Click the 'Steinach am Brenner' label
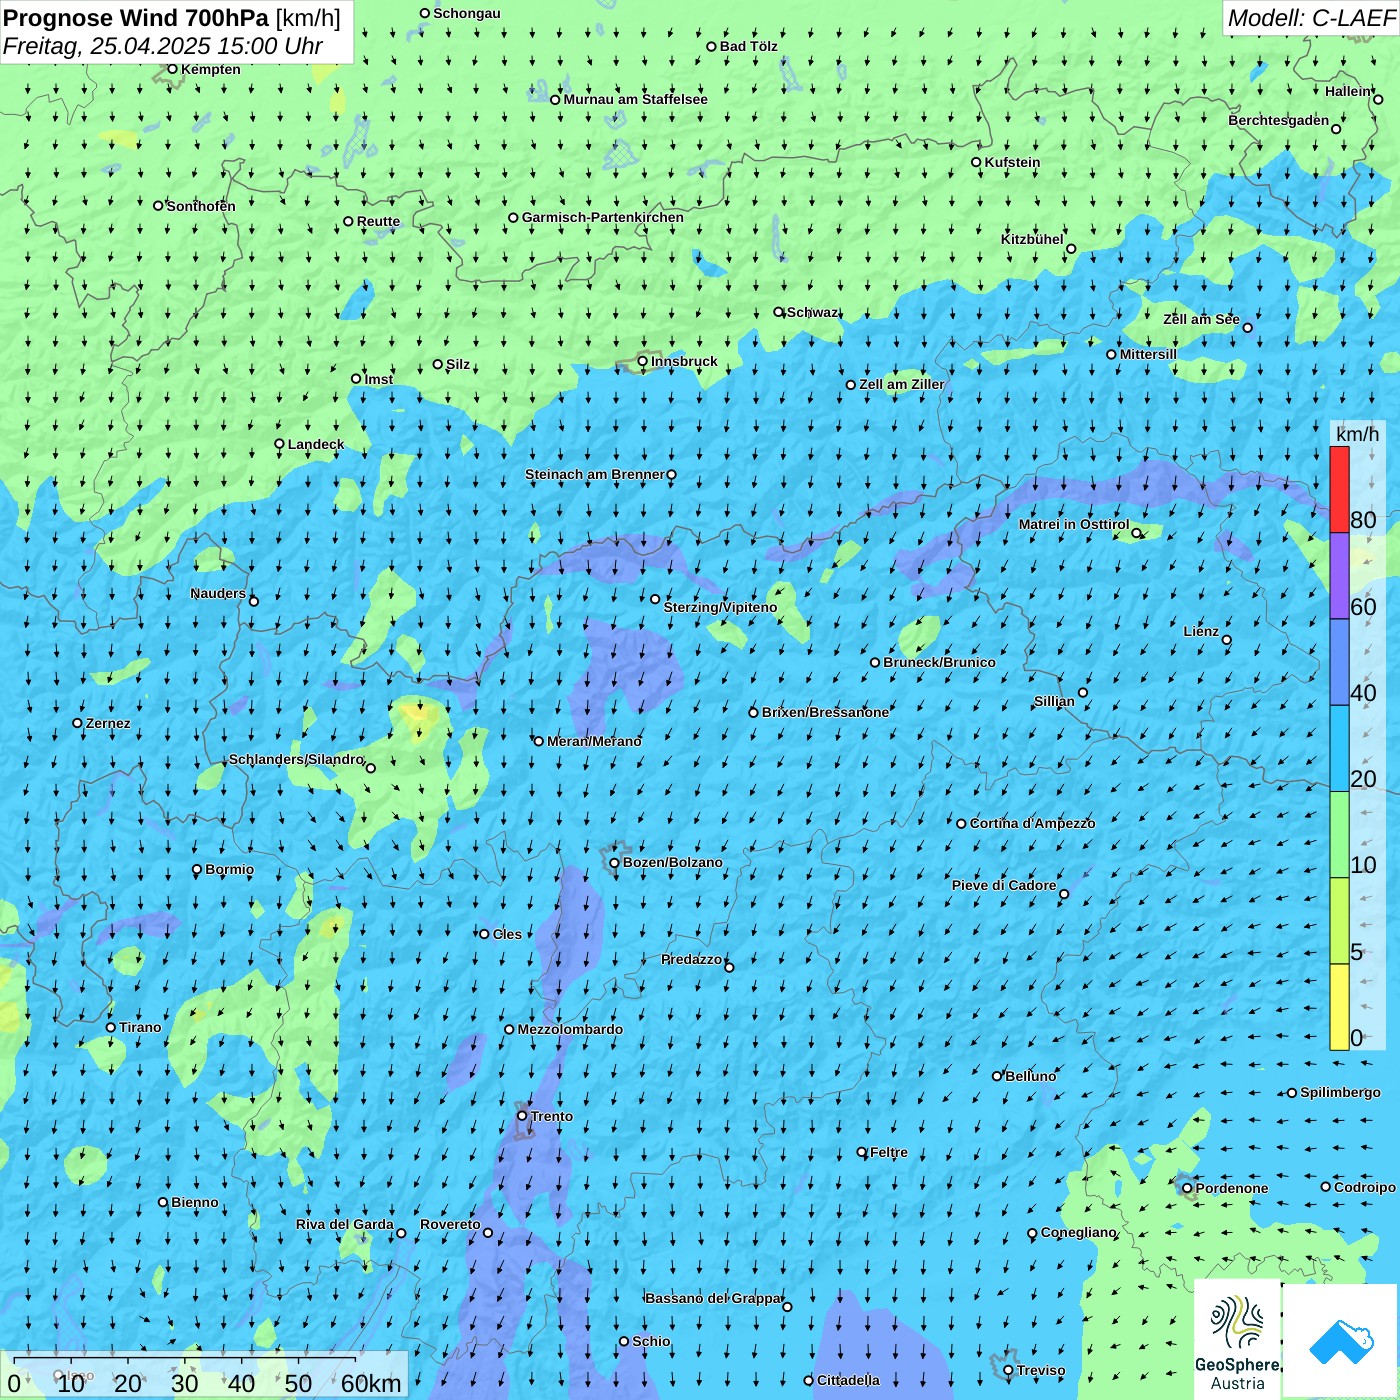 tap(594, 474)
